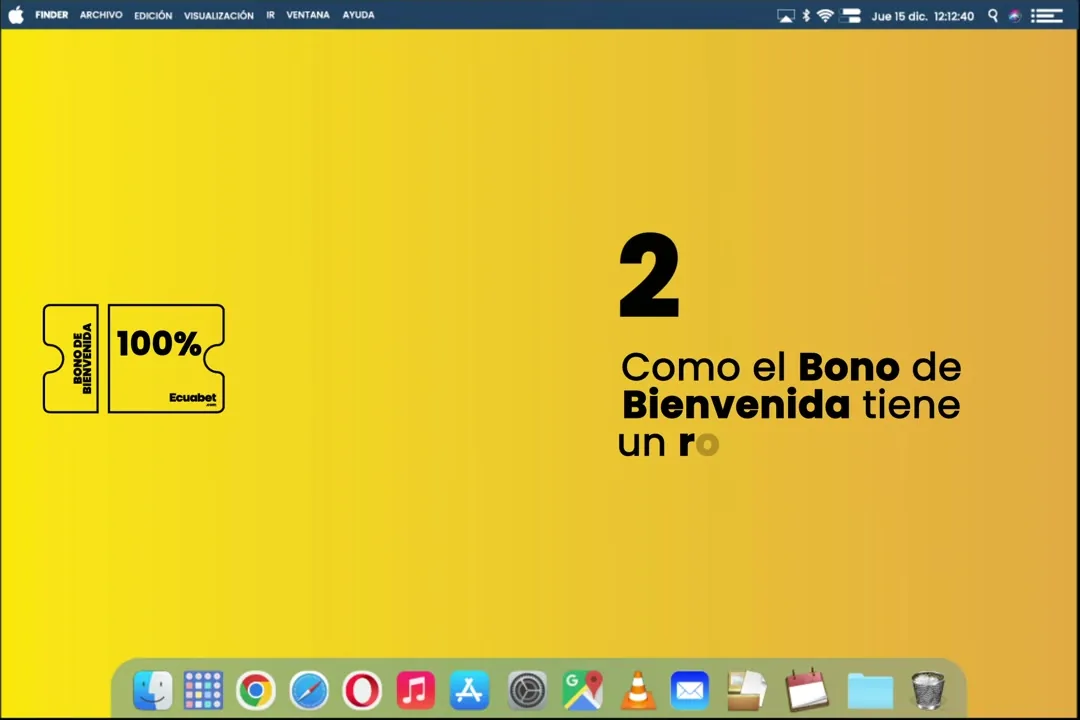Launch Google Chrome from the dock

tap(256, 690)
